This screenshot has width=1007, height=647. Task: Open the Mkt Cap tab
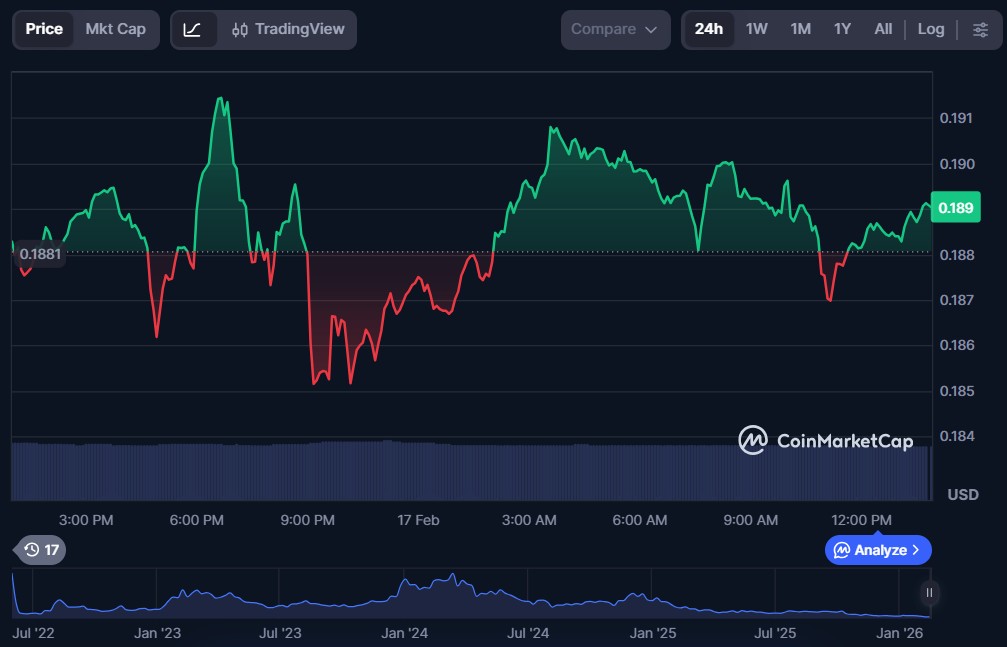pyautogui.click(x=115, y=29)
